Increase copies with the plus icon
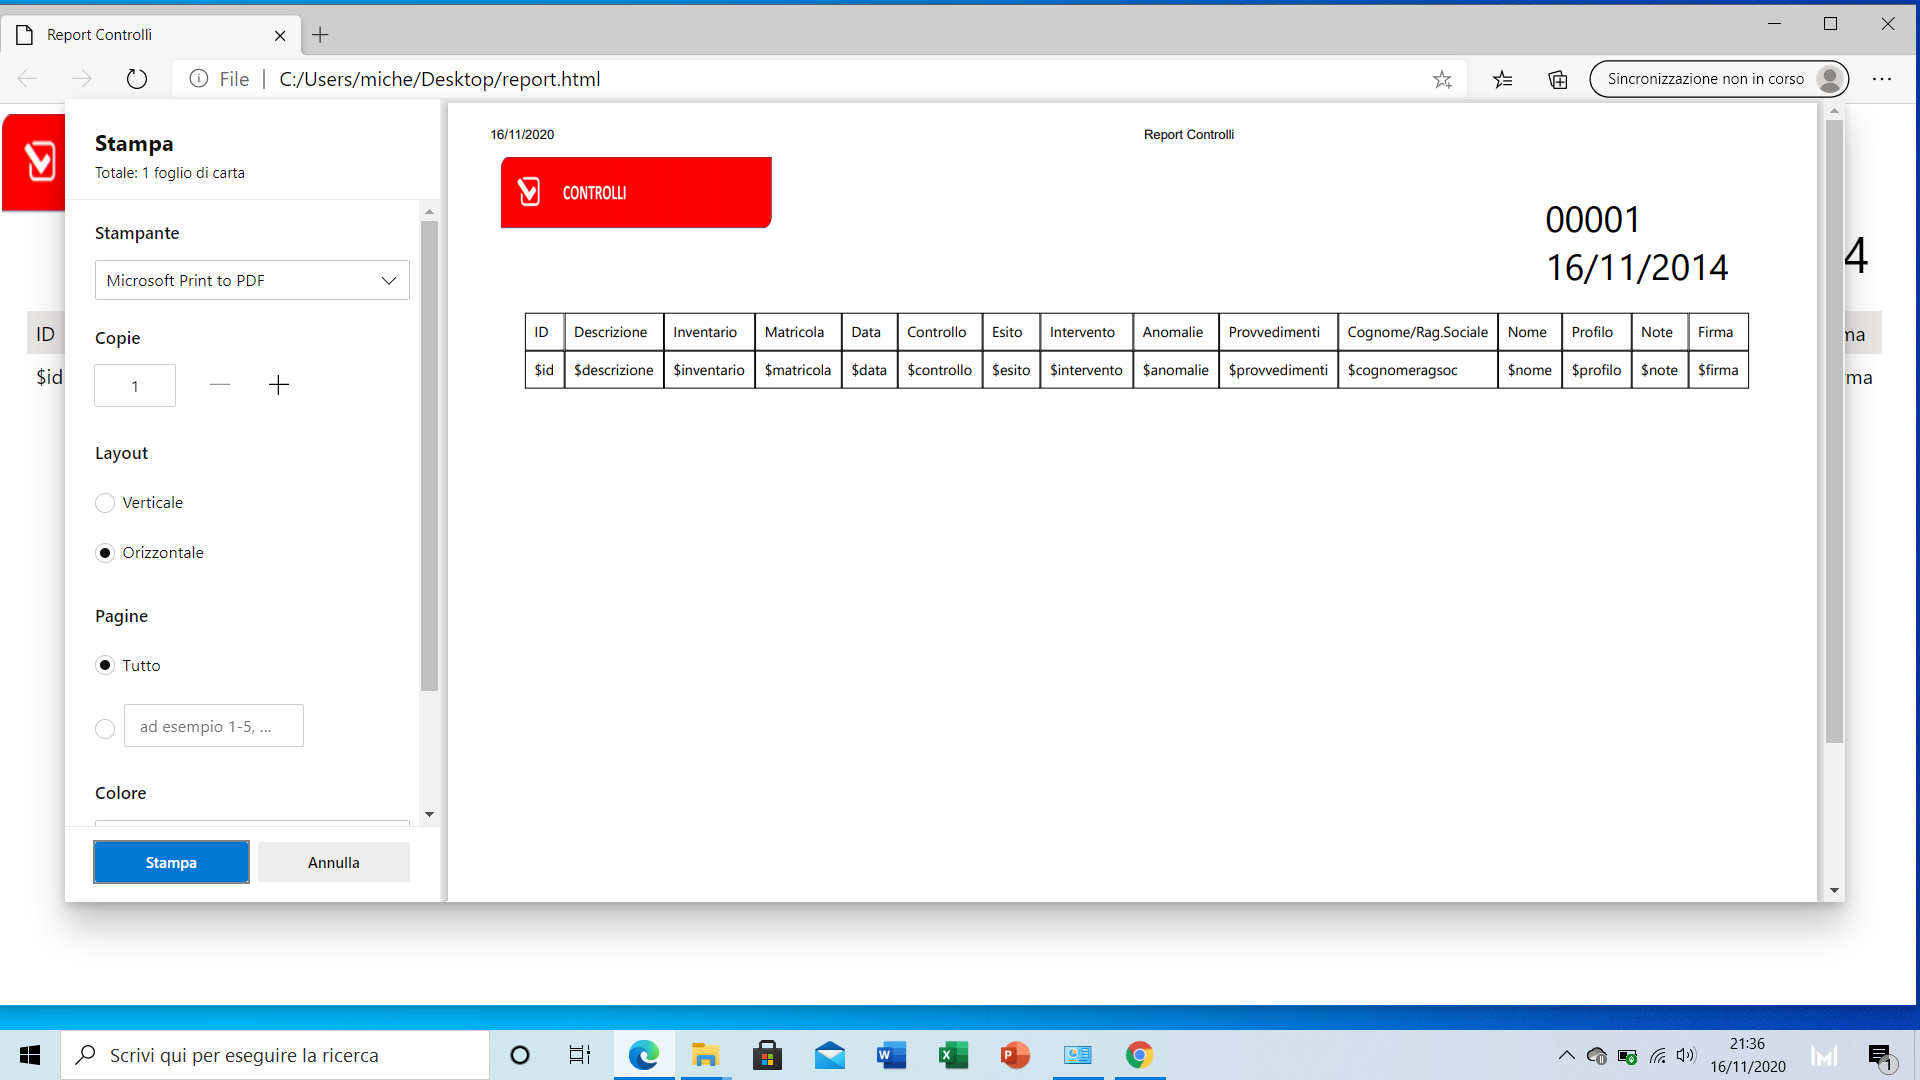1920x1080 pixels. click(279, 385)
